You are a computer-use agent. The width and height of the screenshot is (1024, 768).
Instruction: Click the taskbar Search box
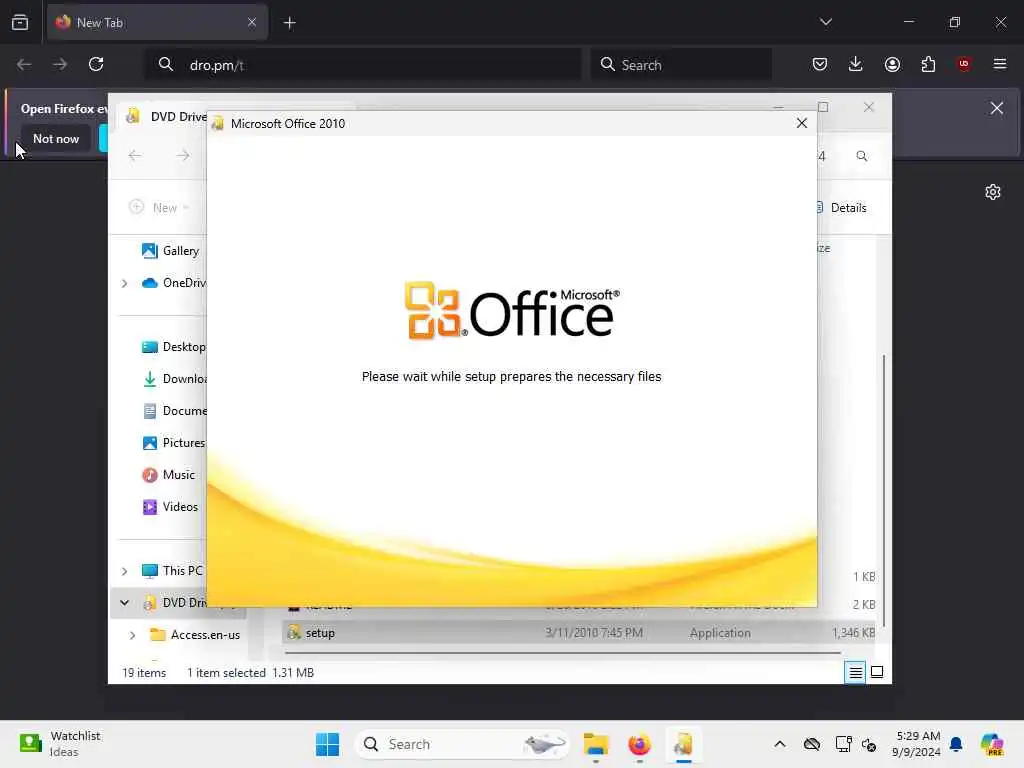pyautogui.click(x=462, y=744)
